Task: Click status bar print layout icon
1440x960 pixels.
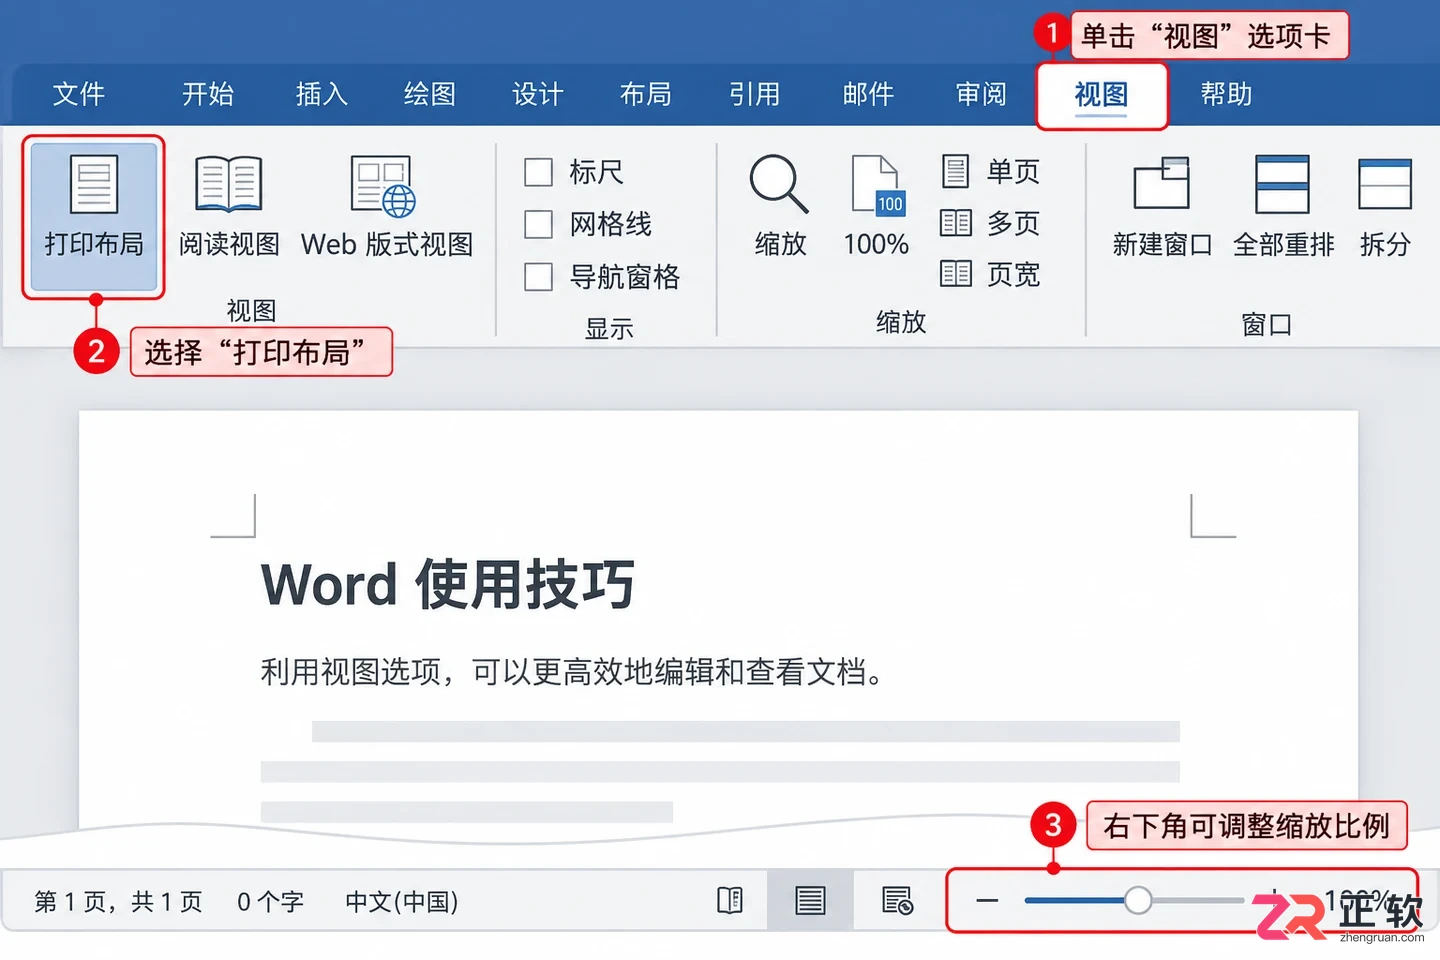Action: [810, 901]
